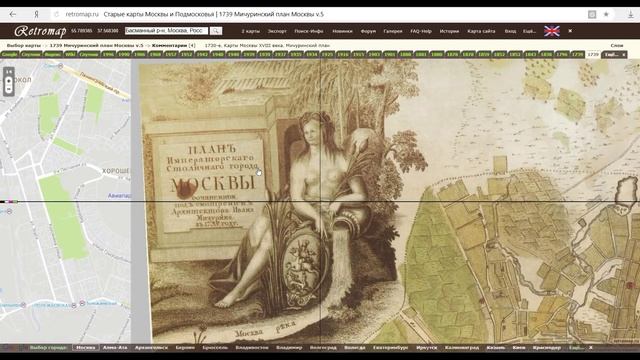Select city 'Казань' in bottom bar
This screenshot has height=360, width=640.
(496, 348)
